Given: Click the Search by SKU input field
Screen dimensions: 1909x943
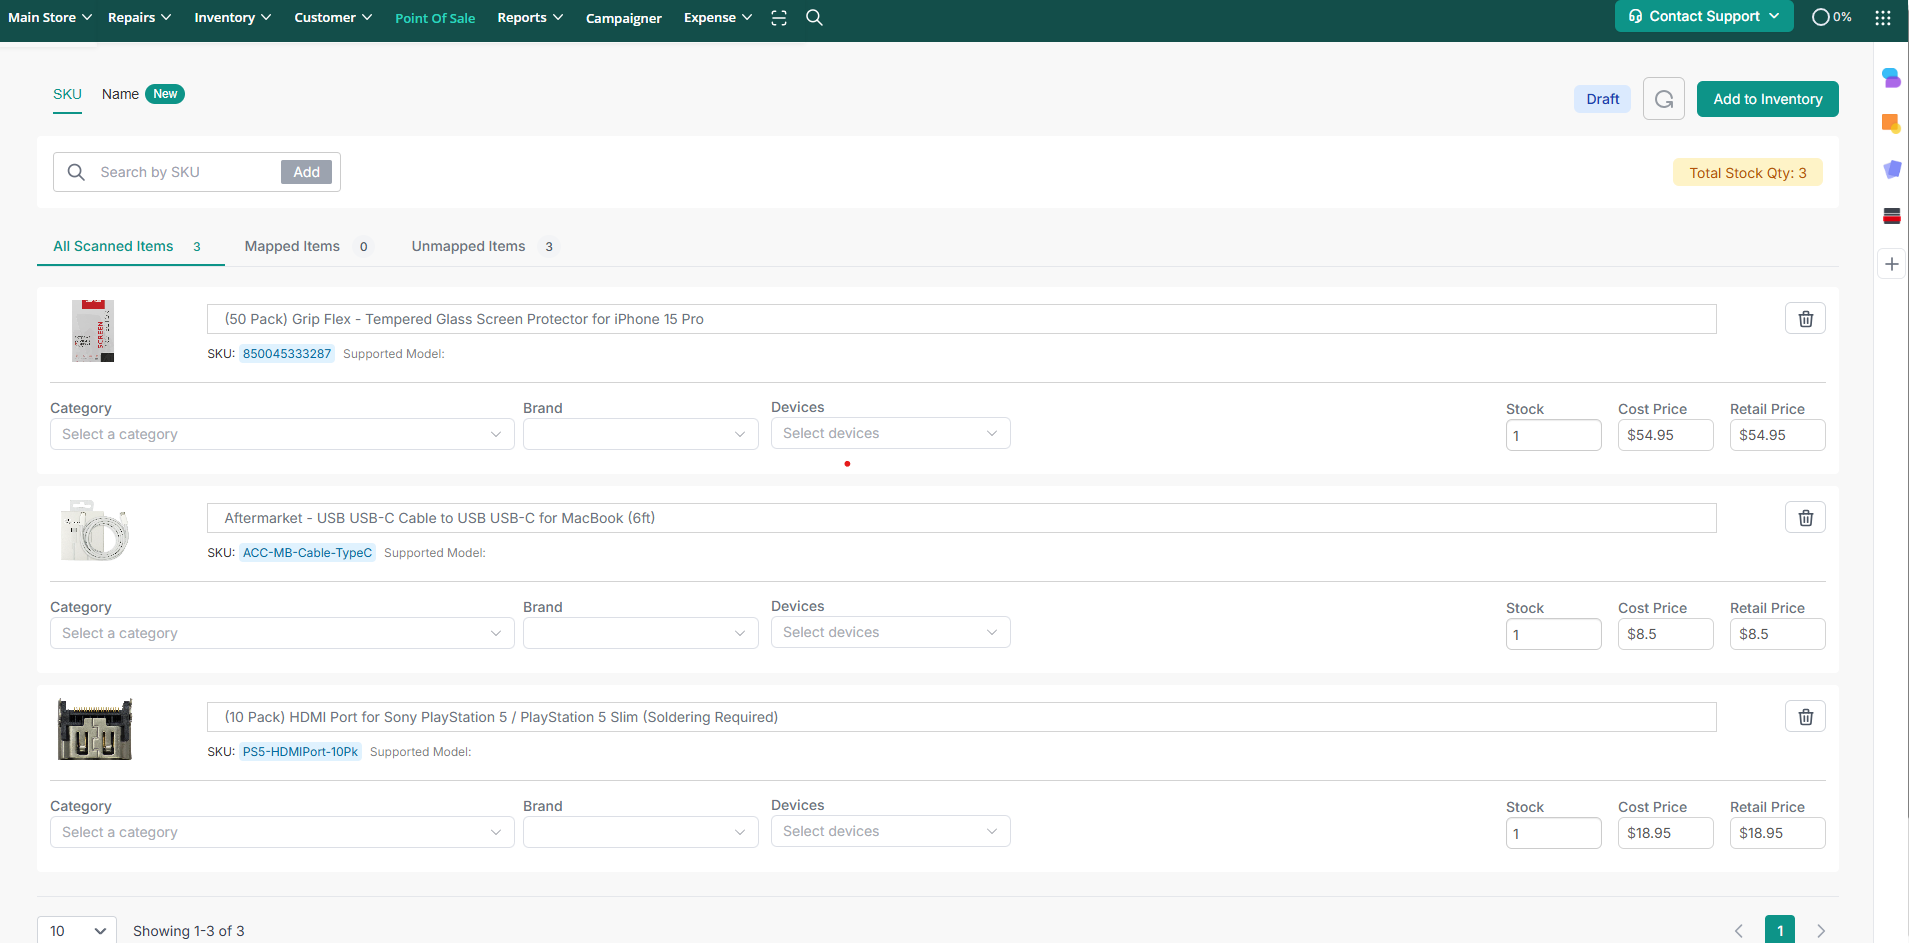Looking at the screenshot, I should 185,172.
